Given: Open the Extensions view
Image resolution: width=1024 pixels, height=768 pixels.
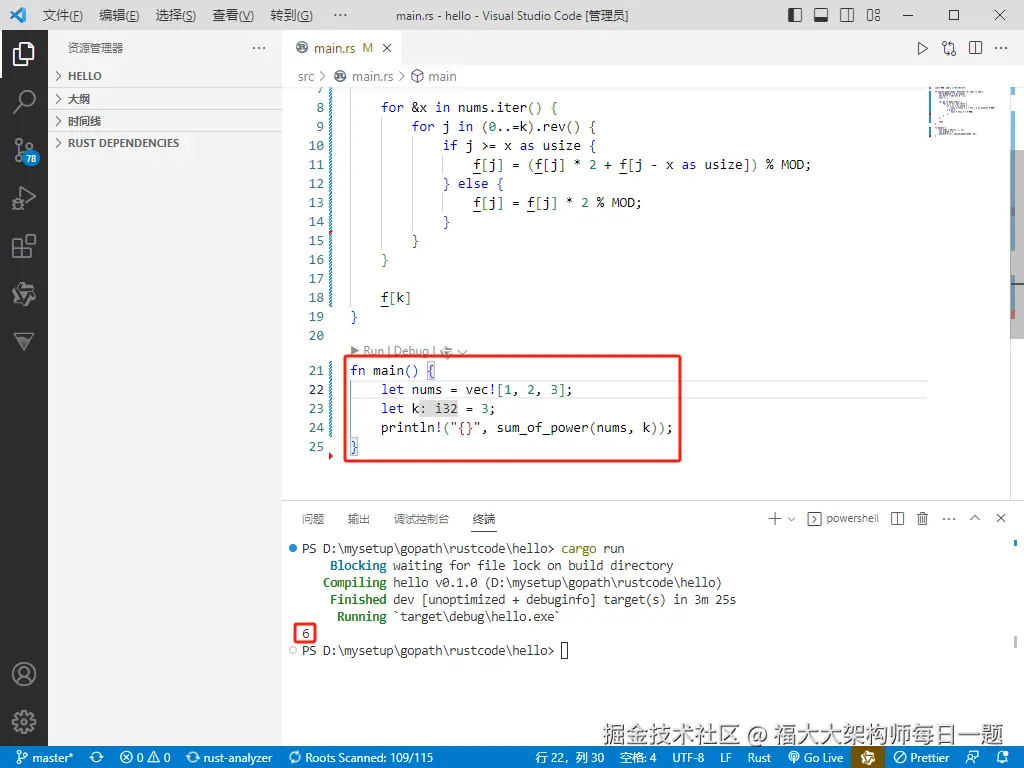Looking at the screenshot, I should (24, 246).
